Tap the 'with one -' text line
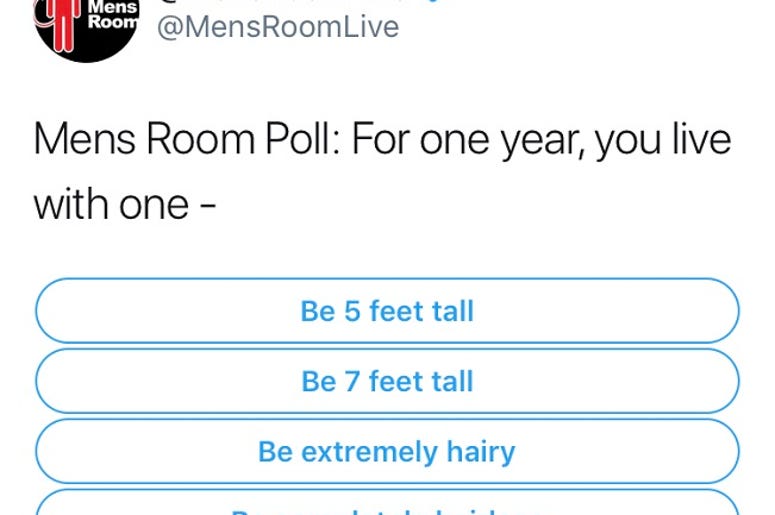 [125, 205]
